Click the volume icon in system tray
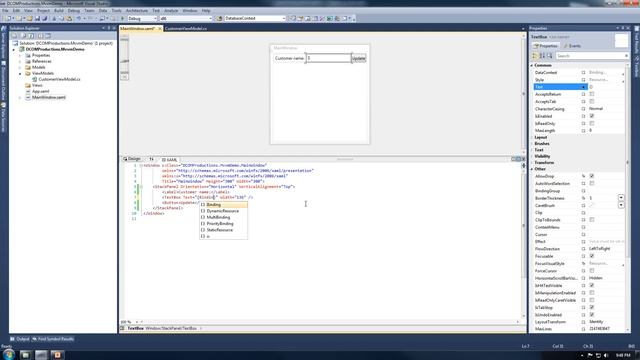 (606, 356)
